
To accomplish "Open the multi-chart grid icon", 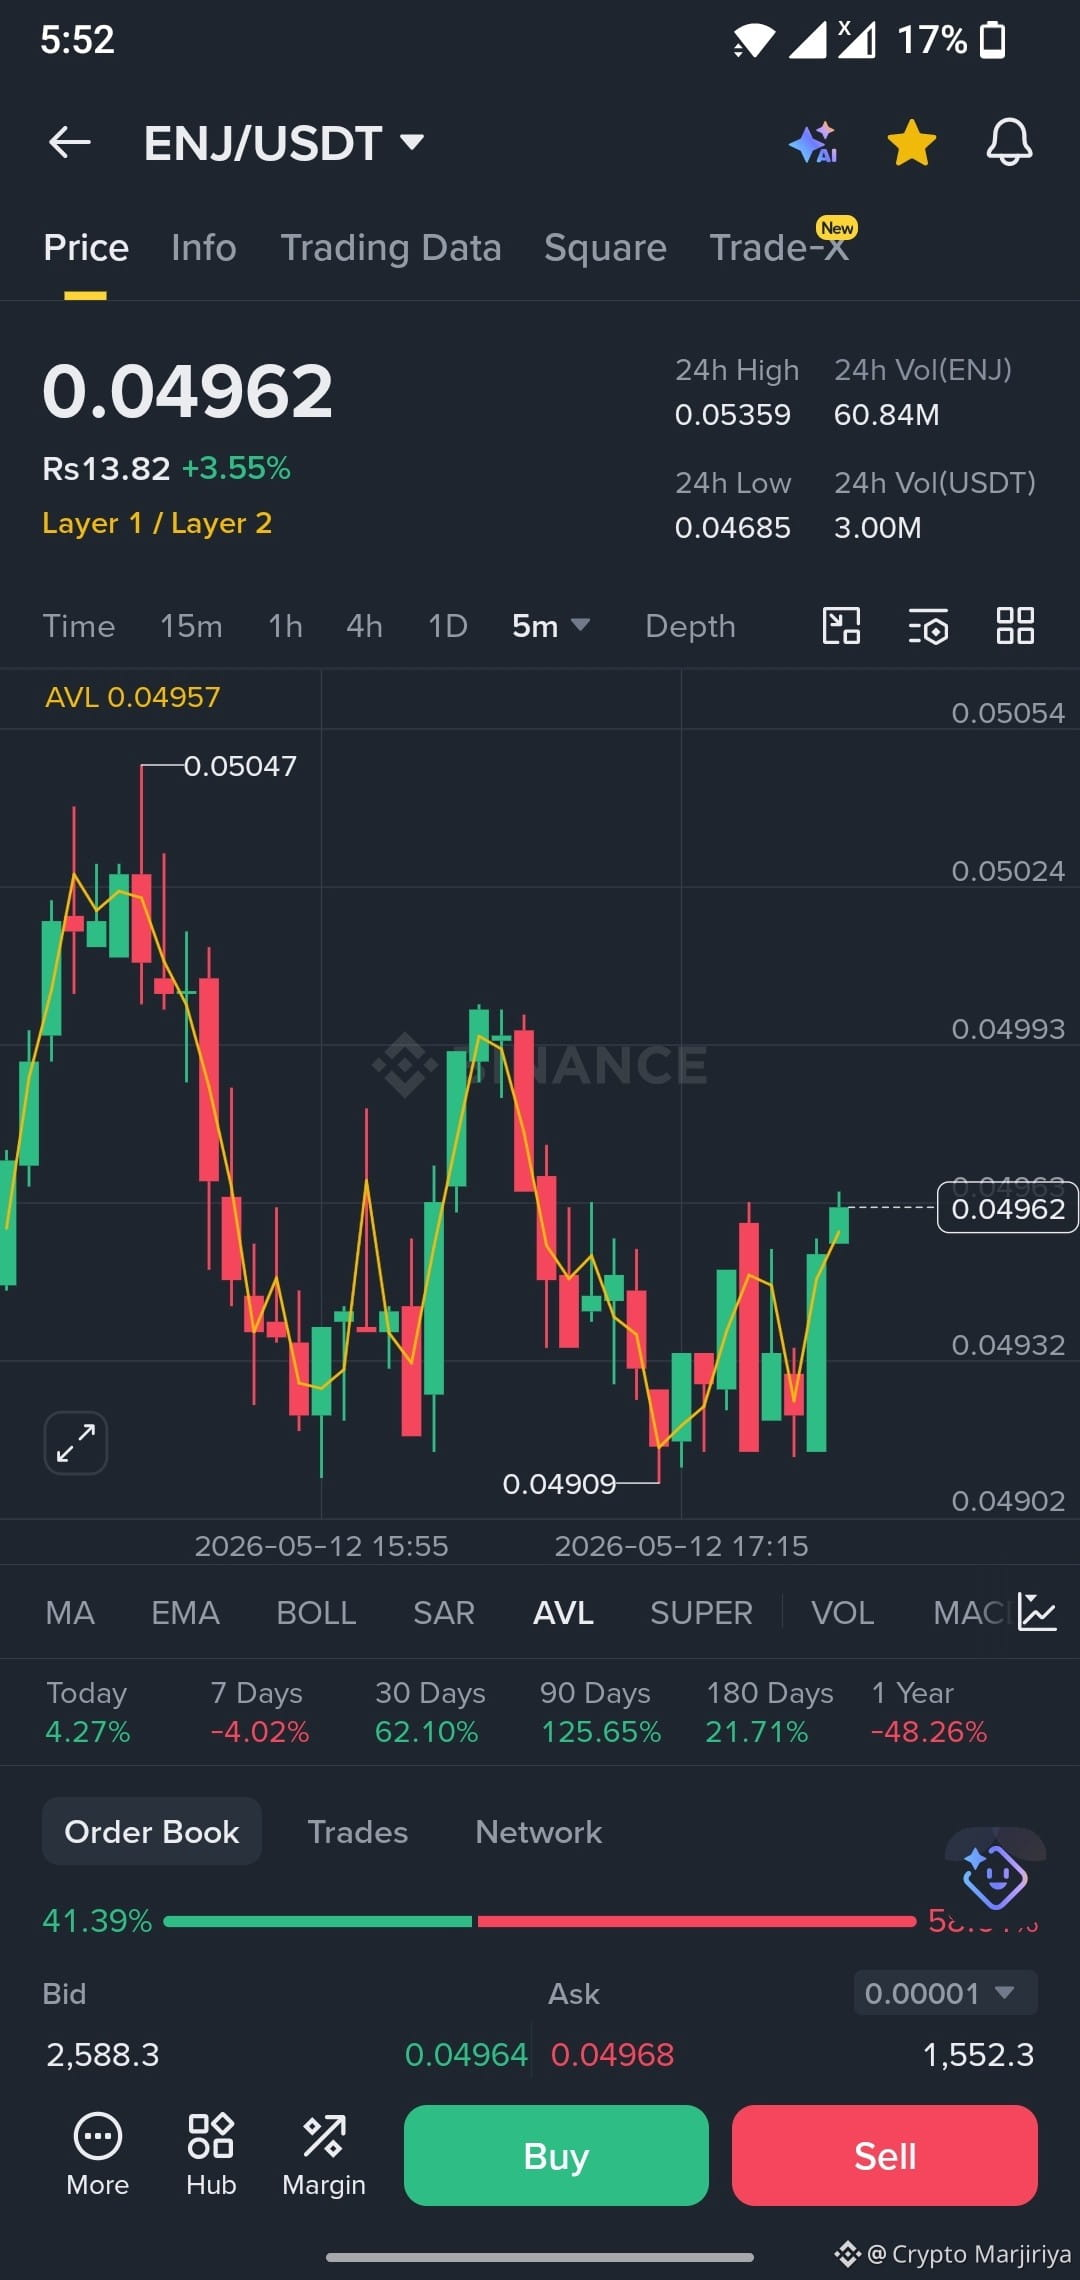I will [x=1015, y=626].
